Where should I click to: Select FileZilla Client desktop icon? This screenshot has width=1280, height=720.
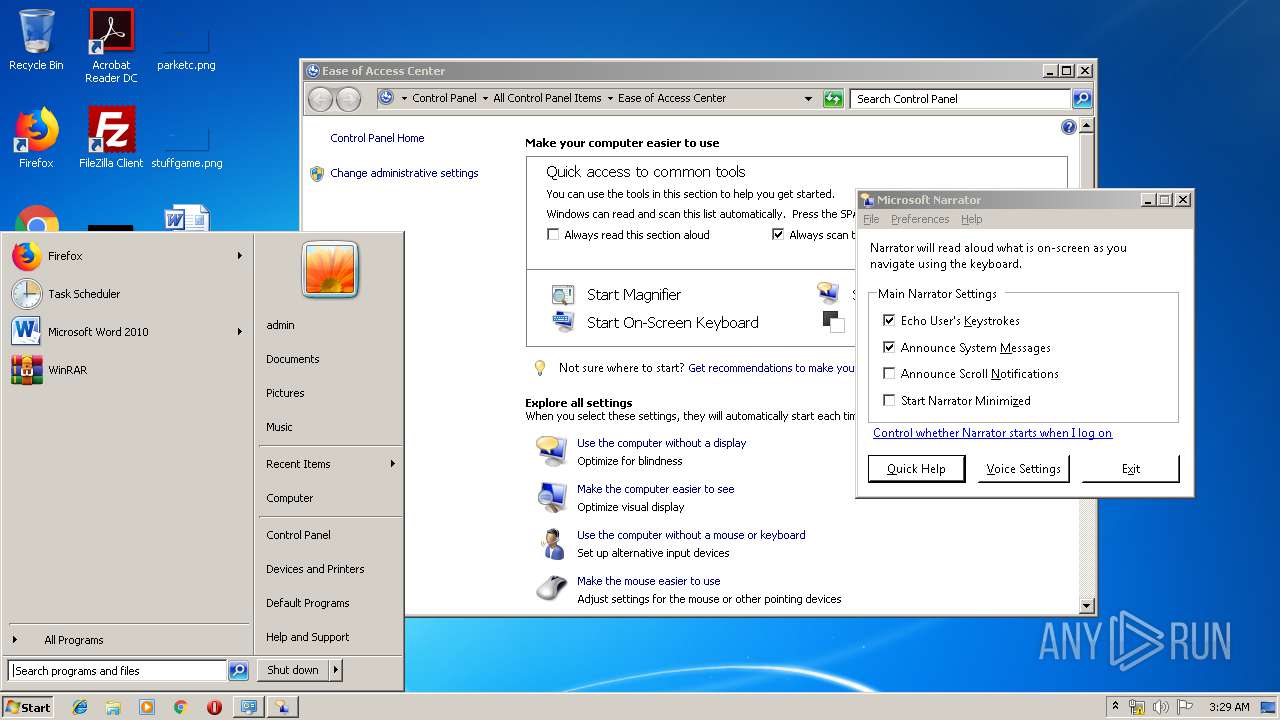pyautogui.click(x=111, y=137)
